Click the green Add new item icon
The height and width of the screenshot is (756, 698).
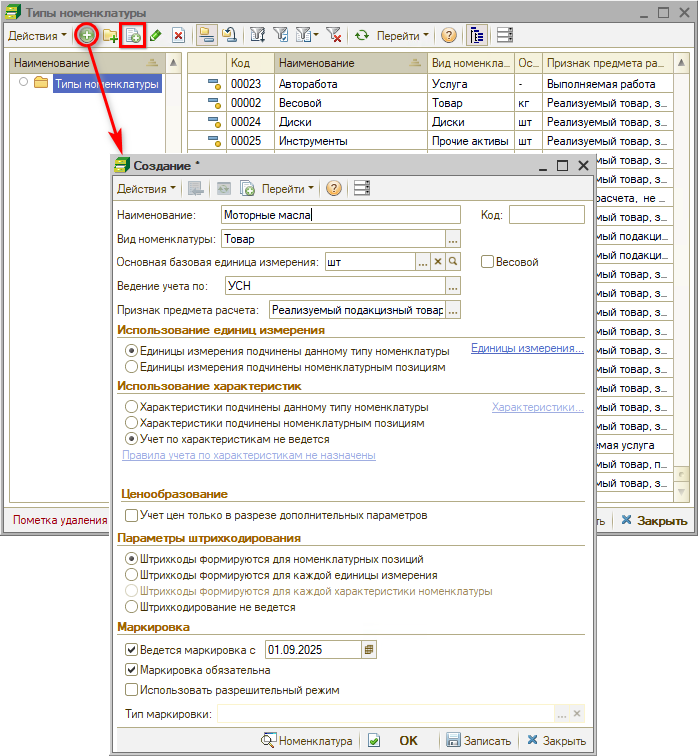coord(87,35)
